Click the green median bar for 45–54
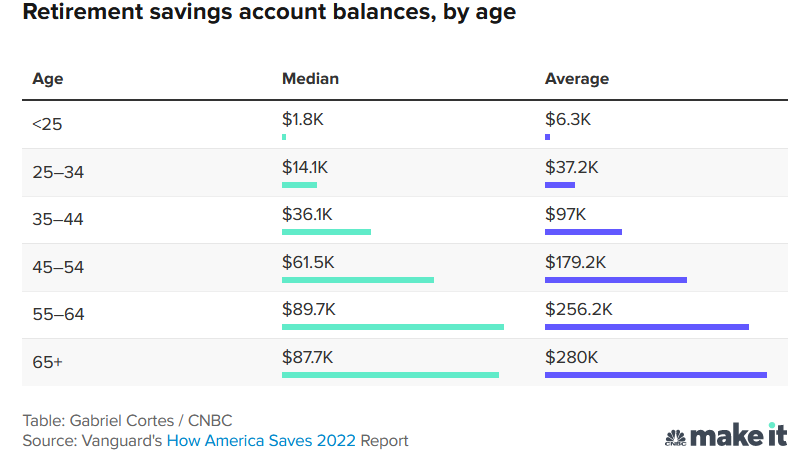 tap(357, 280)
